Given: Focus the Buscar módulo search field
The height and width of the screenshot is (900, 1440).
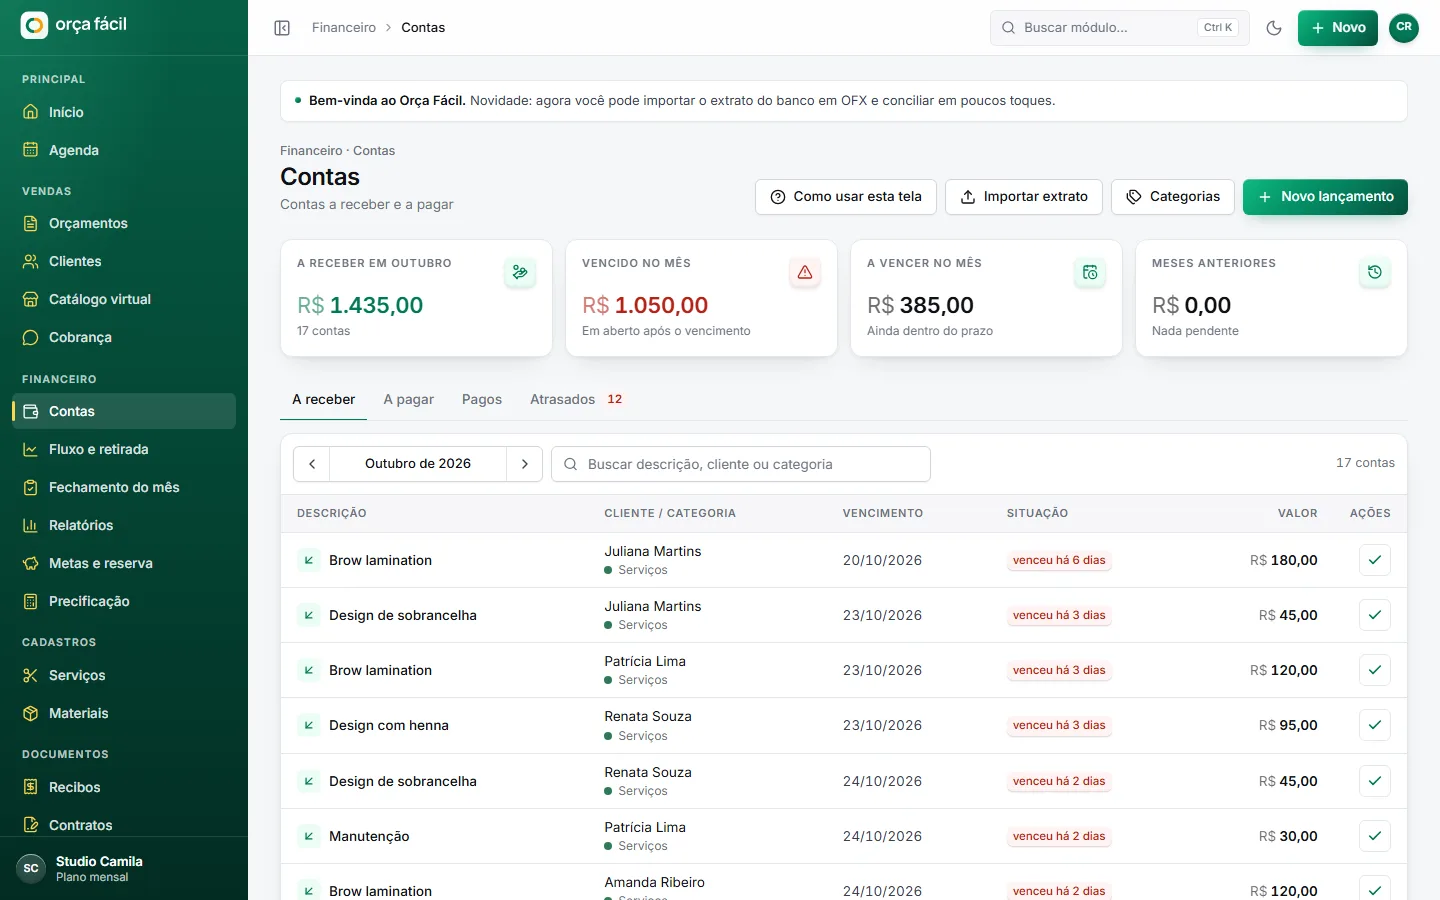Looking at the screenshot, I should coord(1120,28).
